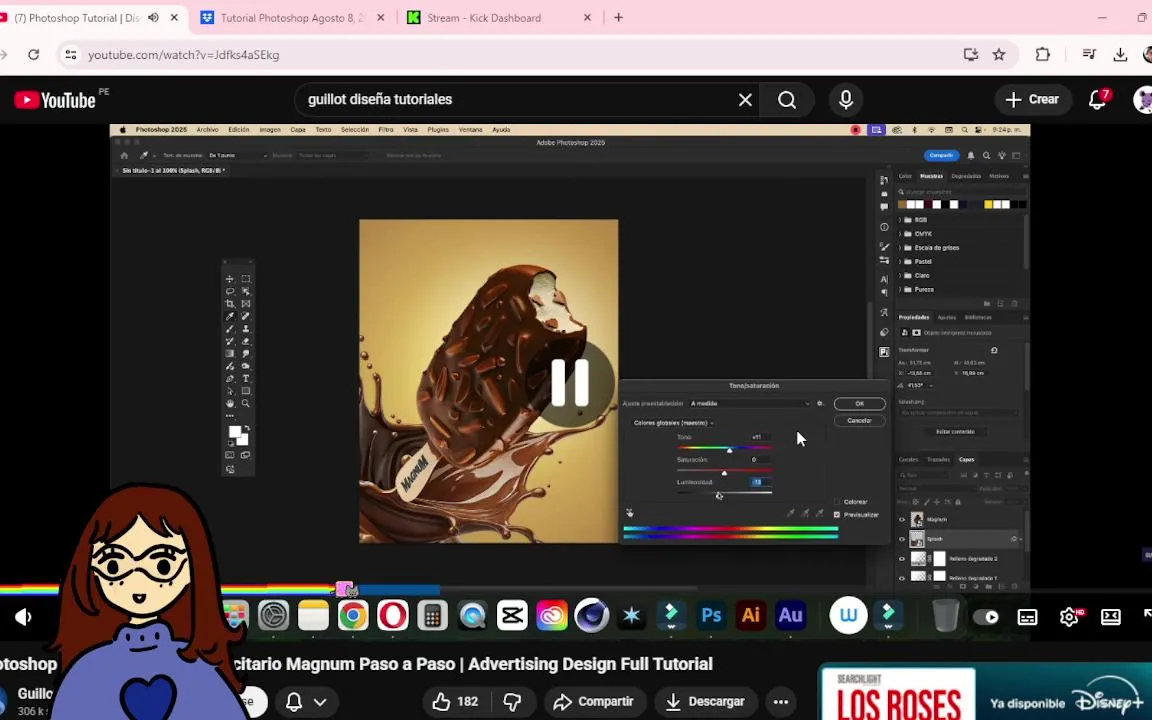Expand the Pastel swatch folder
Viewport: 1152px width, 720px height.
900,262
